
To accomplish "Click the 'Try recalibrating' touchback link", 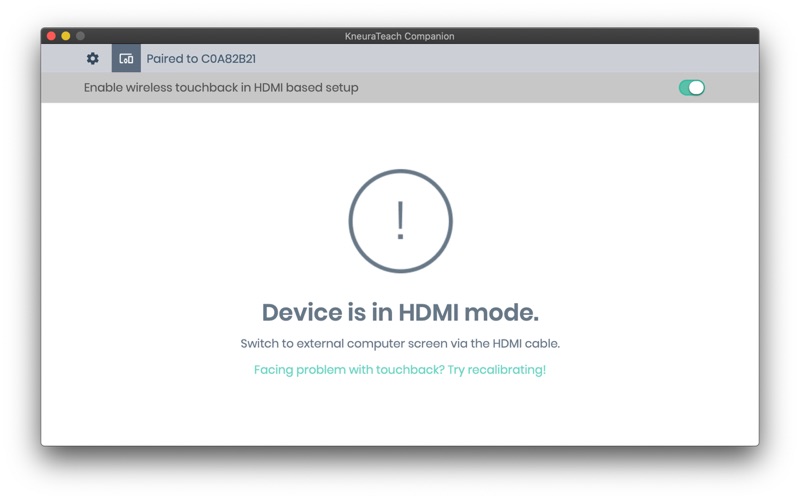I will point(399,369).
